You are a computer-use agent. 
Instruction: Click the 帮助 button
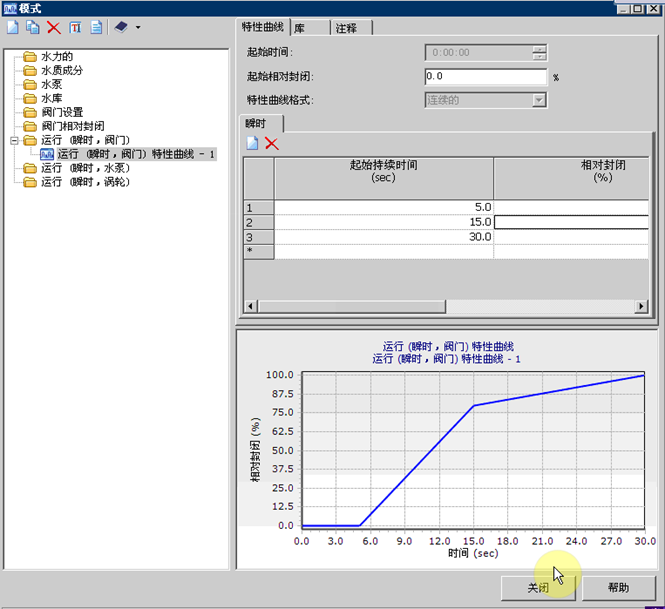point(619,588)
